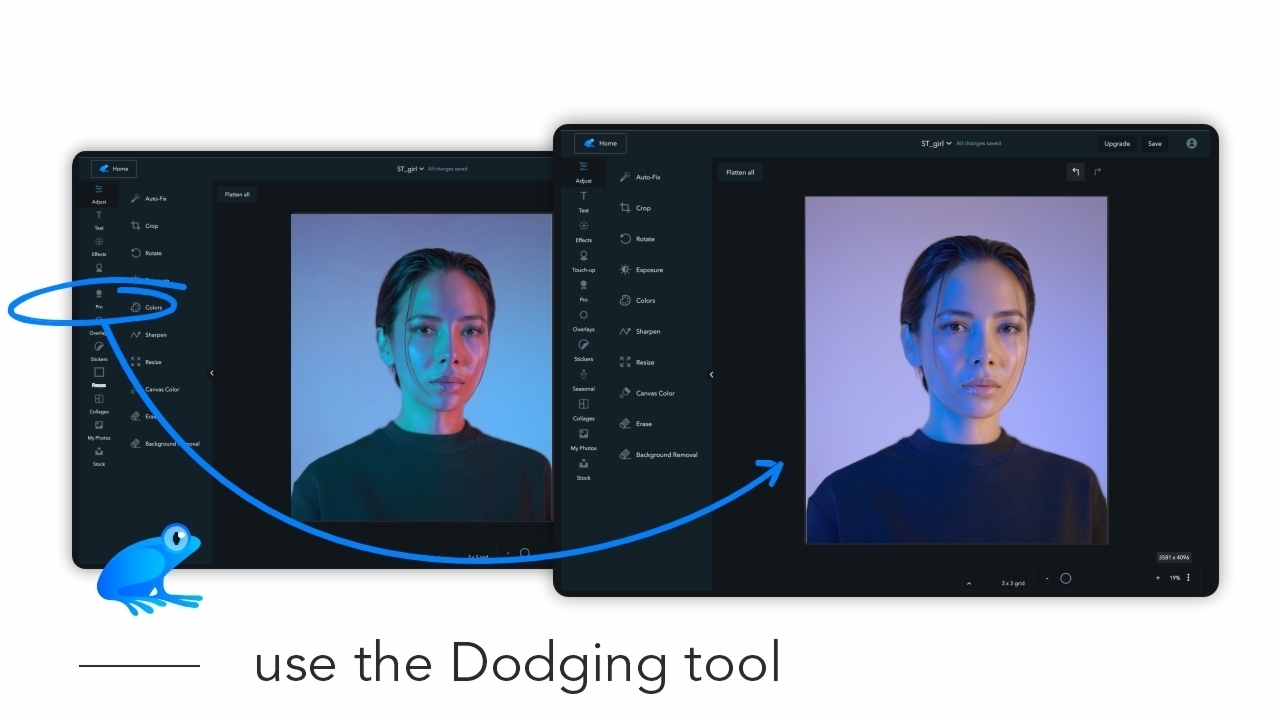Click Home button in left window
The width and height of the screenshot is (1280, 720).
tap(114, 169)
